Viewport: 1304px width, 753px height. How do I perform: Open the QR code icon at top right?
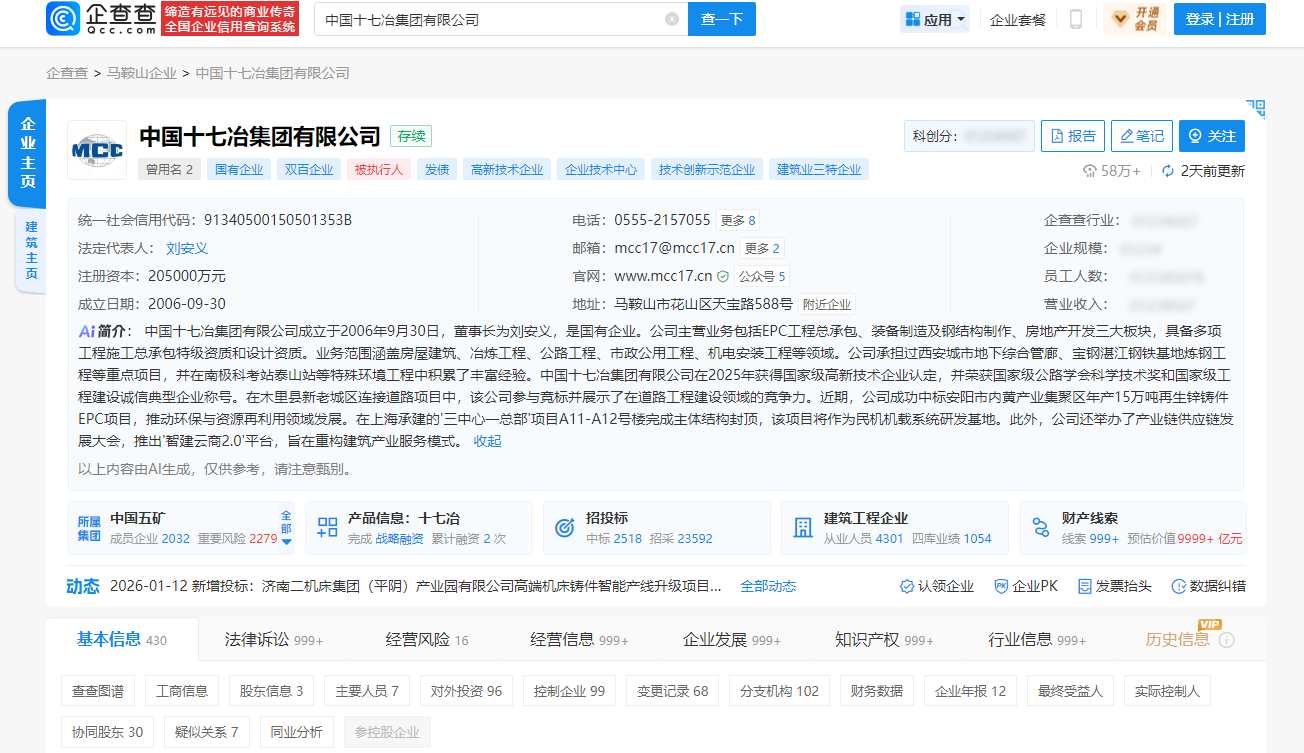[x=1255, y=108]
